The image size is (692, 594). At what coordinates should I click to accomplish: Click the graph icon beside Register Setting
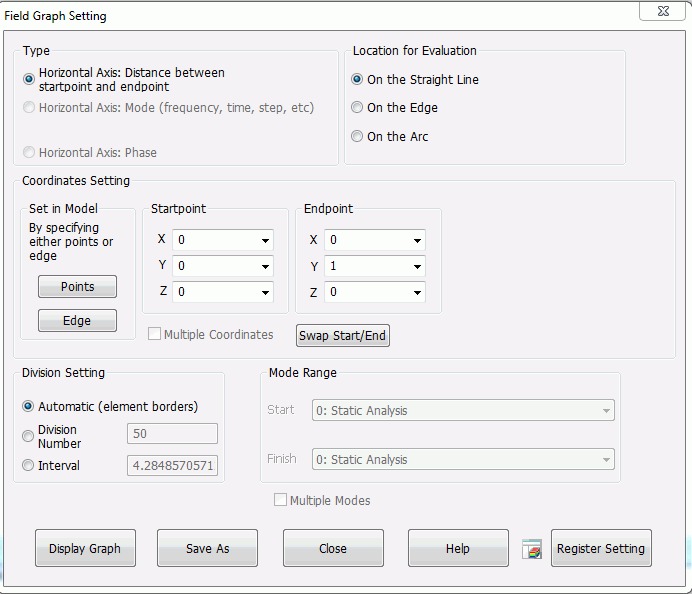click(x=533, y=549)
